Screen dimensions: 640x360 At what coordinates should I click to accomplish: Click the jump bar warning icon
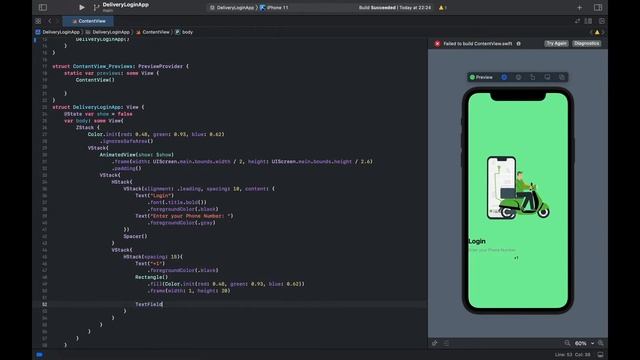click(x=597, y=32)
